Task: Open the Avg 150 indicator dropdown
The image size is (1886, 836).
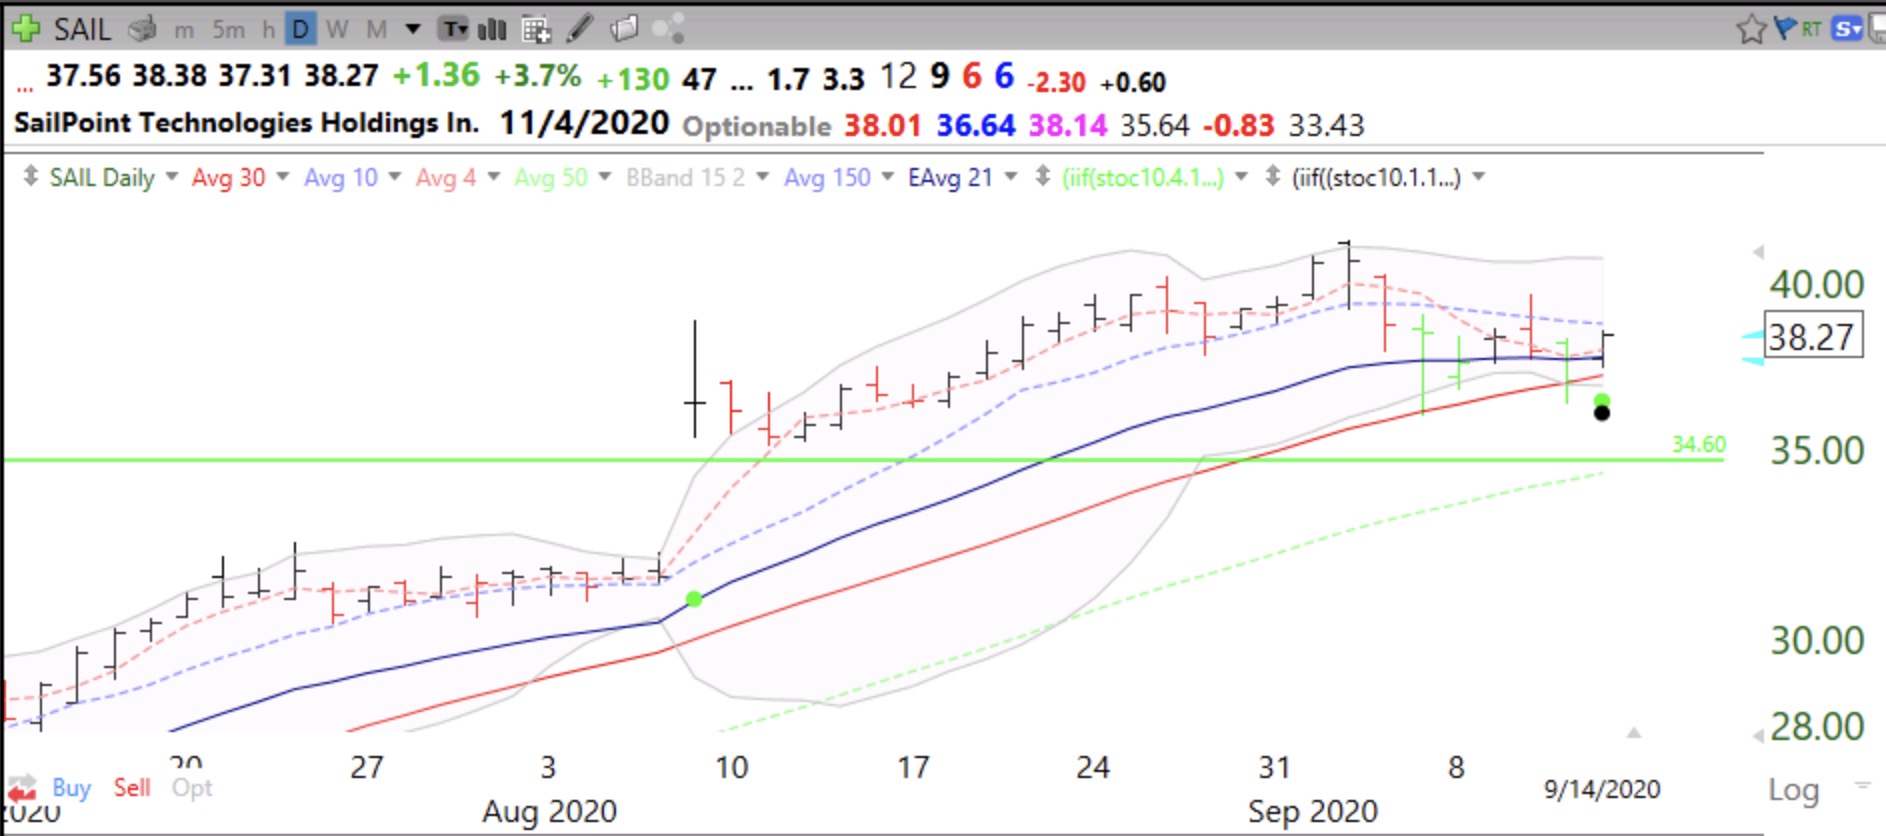Action: [x=888, y=177]
